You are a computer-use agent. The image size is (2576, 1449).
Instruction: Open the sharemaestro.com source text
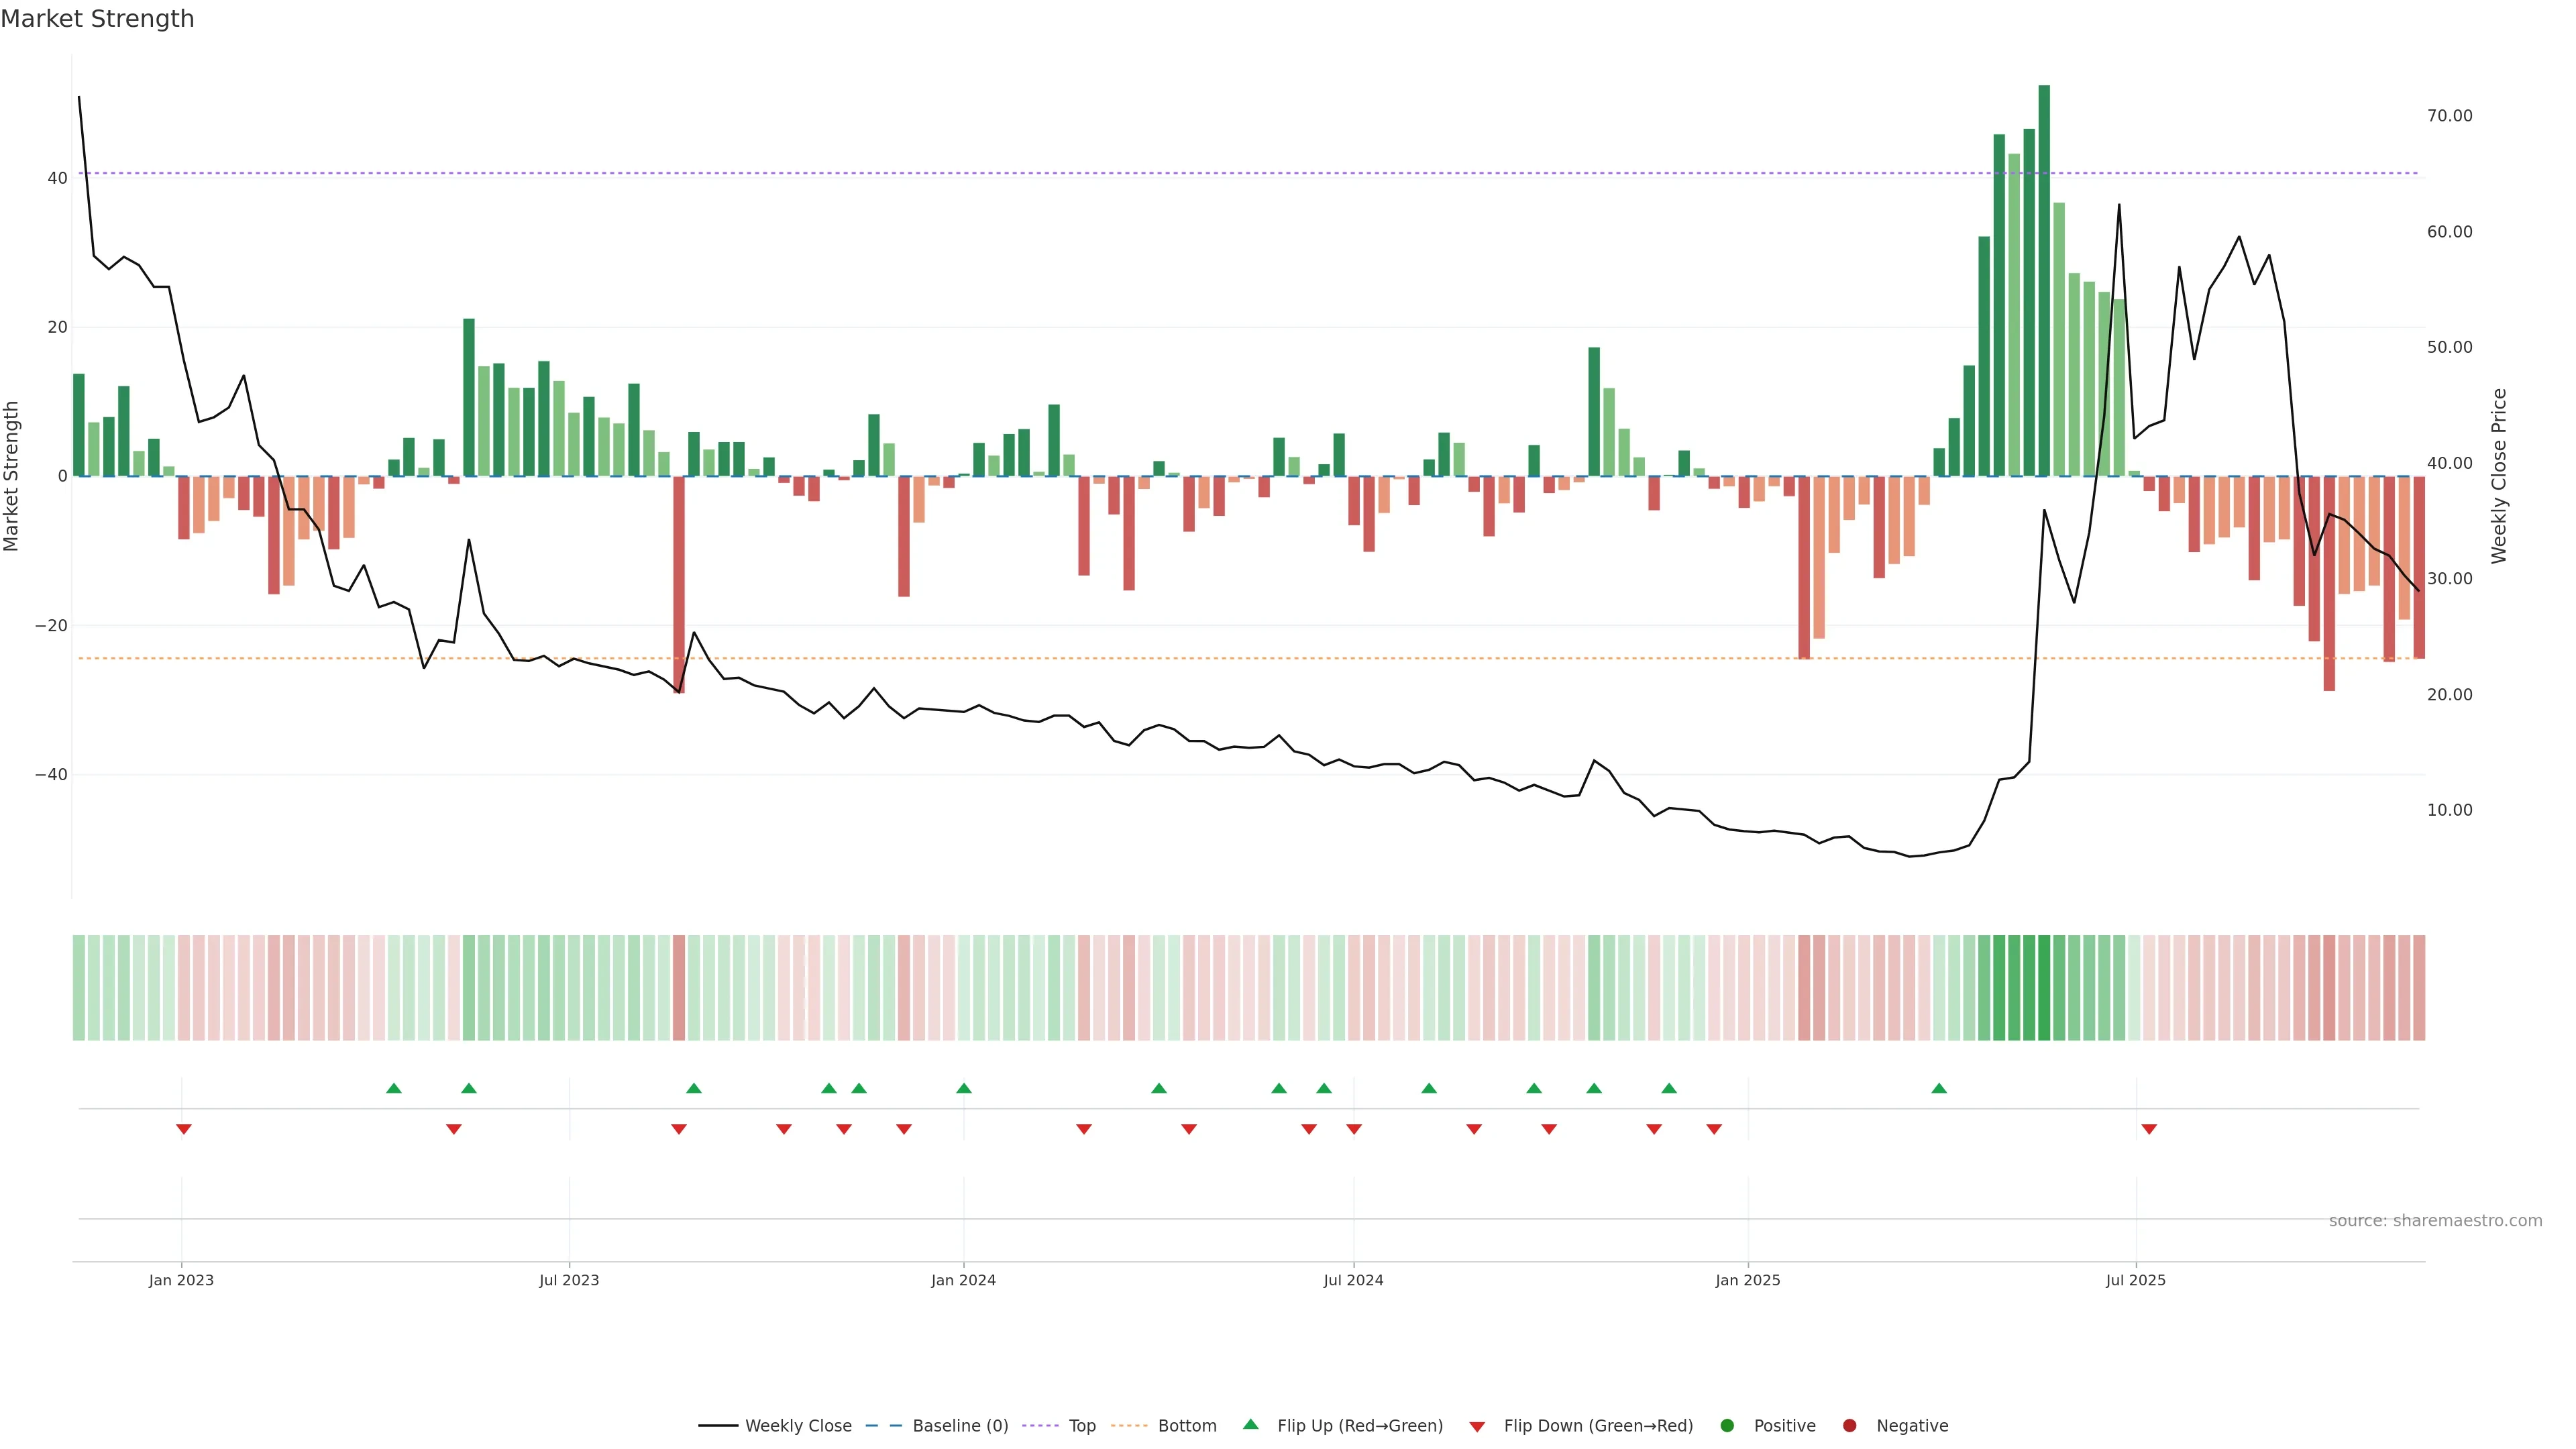coord(2435,1221)
